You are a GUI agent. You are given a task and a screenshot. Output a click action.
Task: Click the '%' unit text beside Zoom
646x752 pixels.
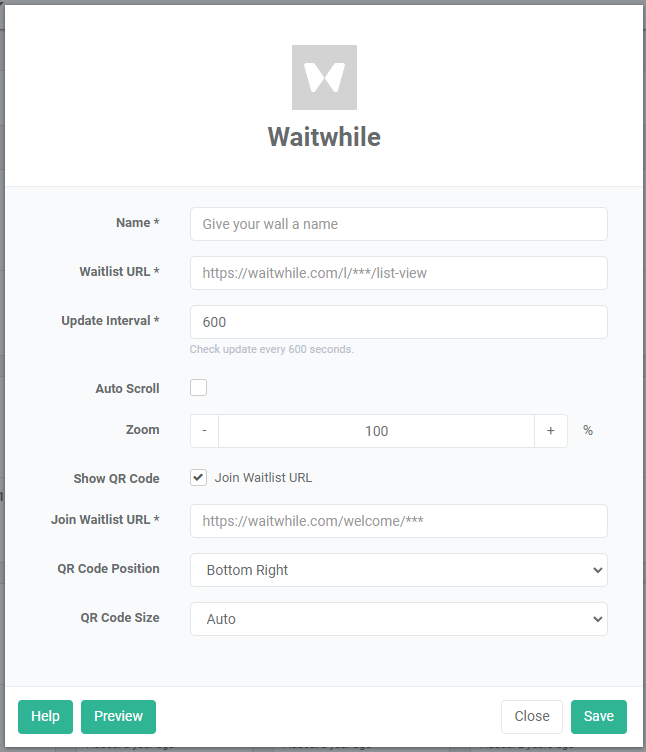tap(588, 430)
